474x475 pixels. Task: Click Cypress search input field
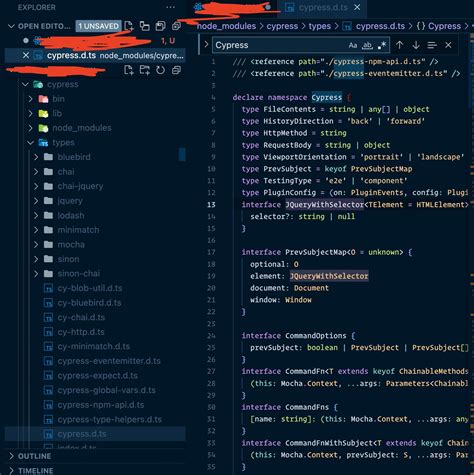click(x=279, y=45)
